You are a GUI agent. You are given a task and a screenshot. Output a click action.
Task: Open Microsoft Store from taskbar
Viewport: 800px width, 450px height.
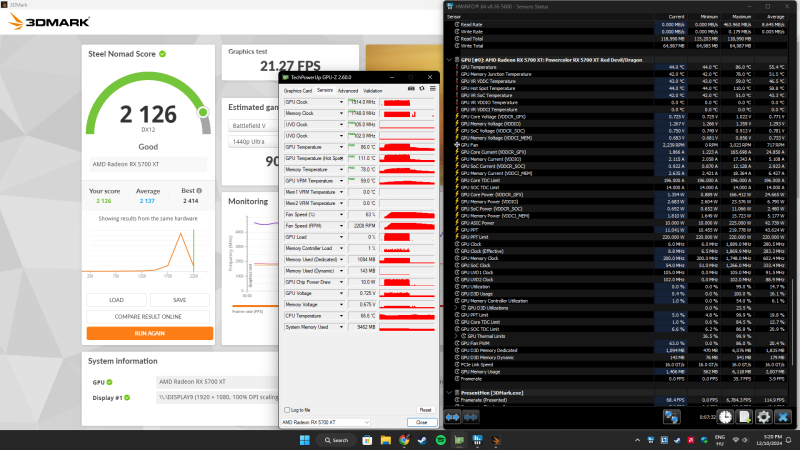coord(367,440)
